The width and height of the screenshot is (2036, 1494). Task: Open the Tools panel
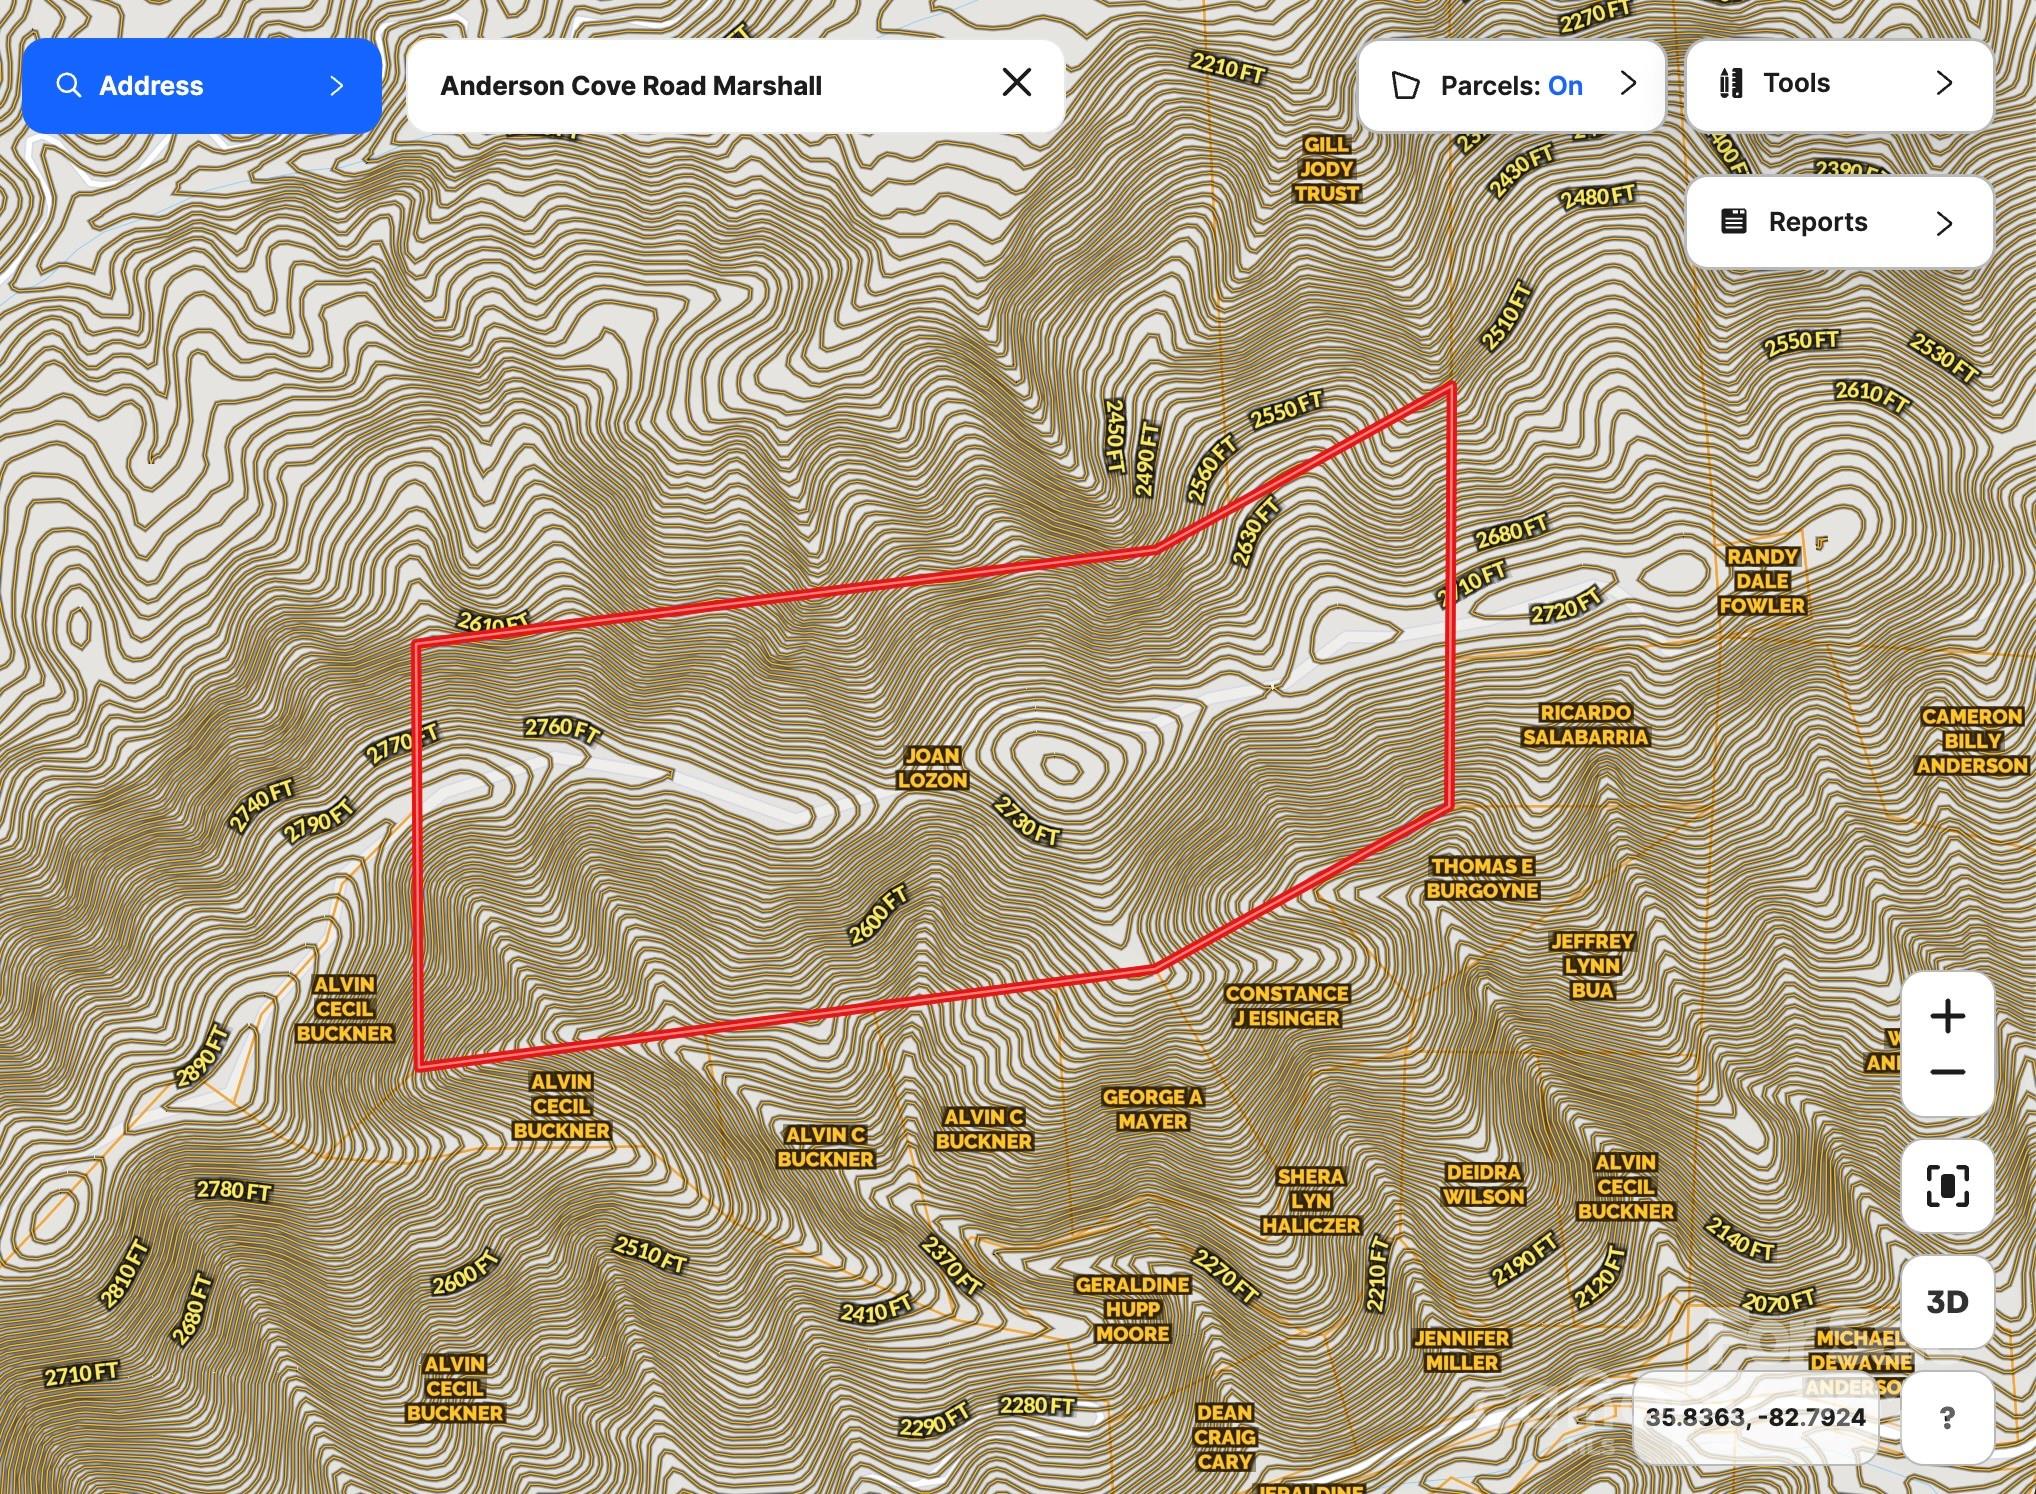point(1796,83)
